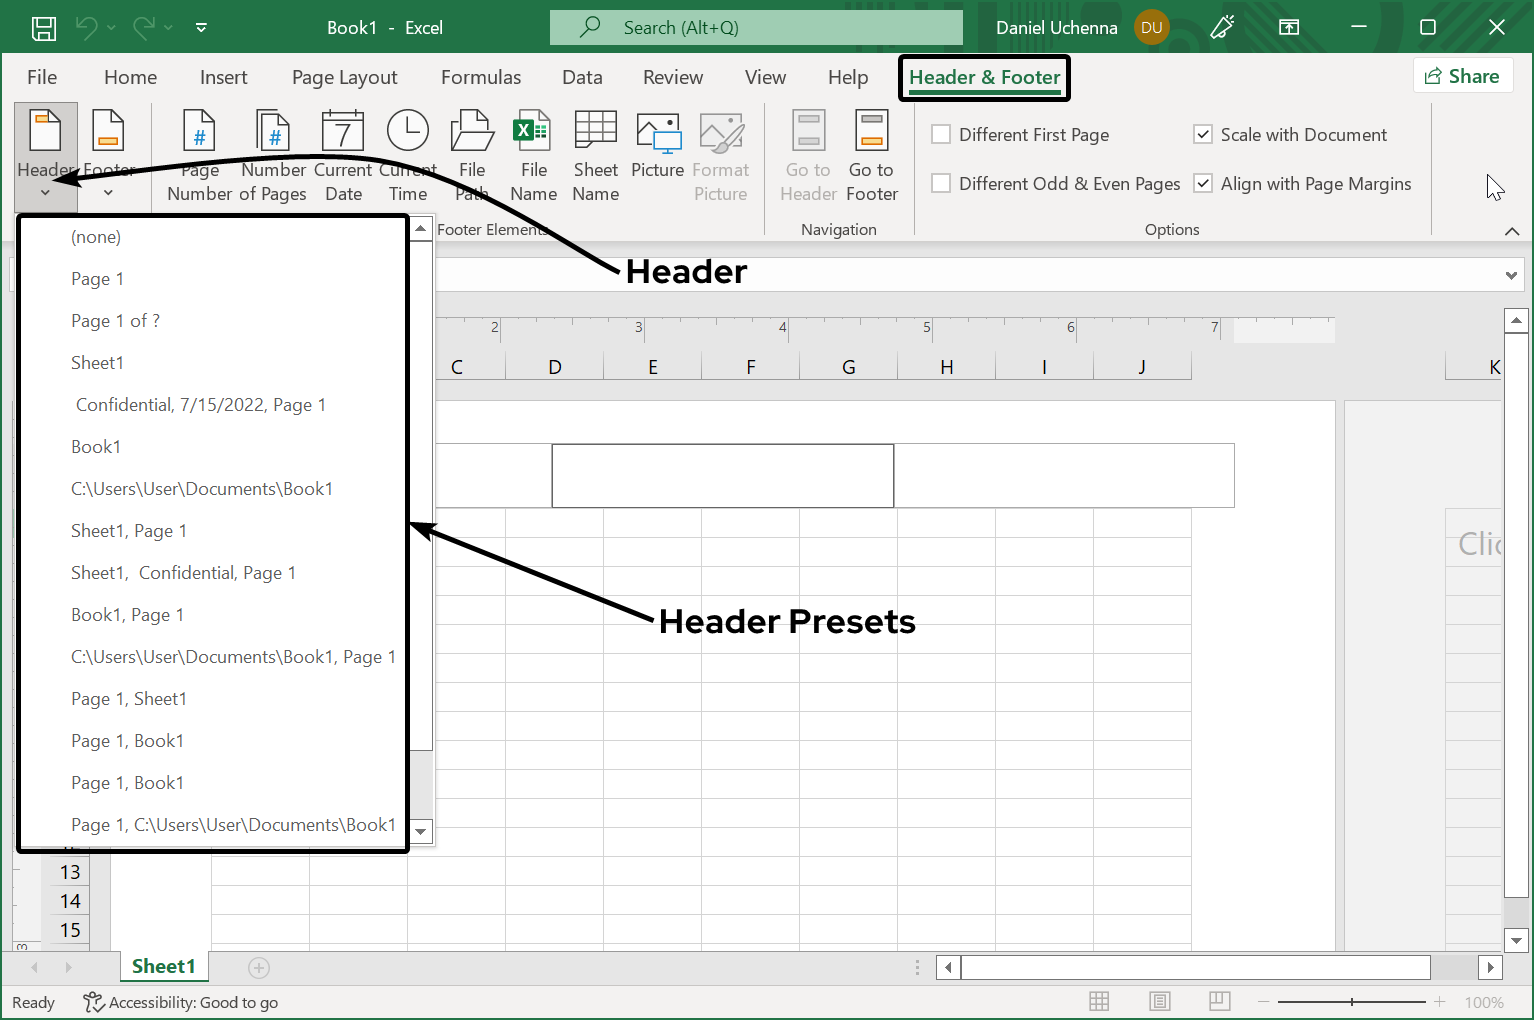Insert Page Number element icon

click(199, 132)
